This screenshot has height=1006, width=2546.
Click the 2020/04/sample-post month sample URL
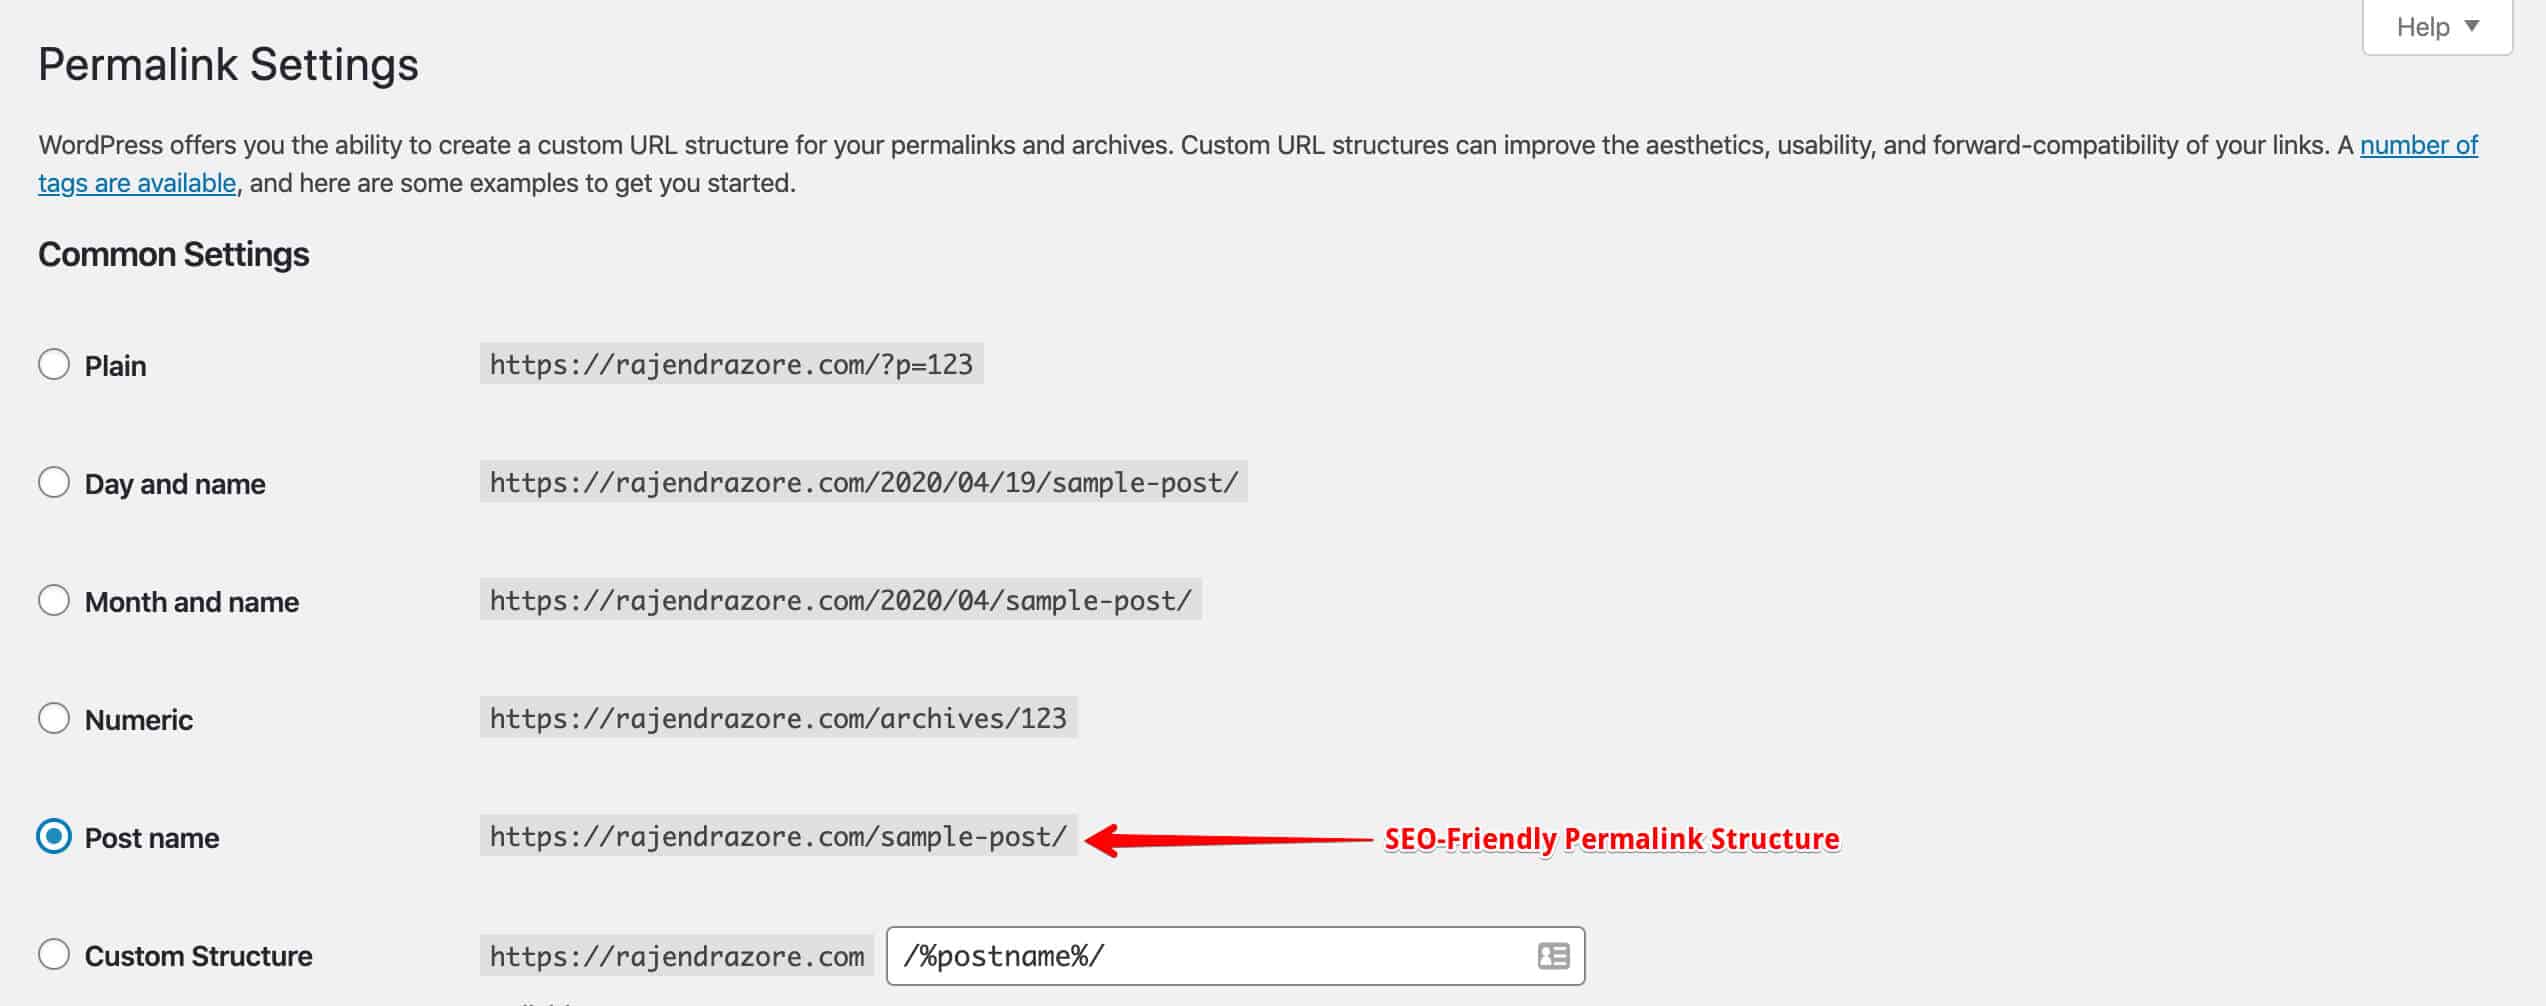pyautogui.click(x=840, y=600)
